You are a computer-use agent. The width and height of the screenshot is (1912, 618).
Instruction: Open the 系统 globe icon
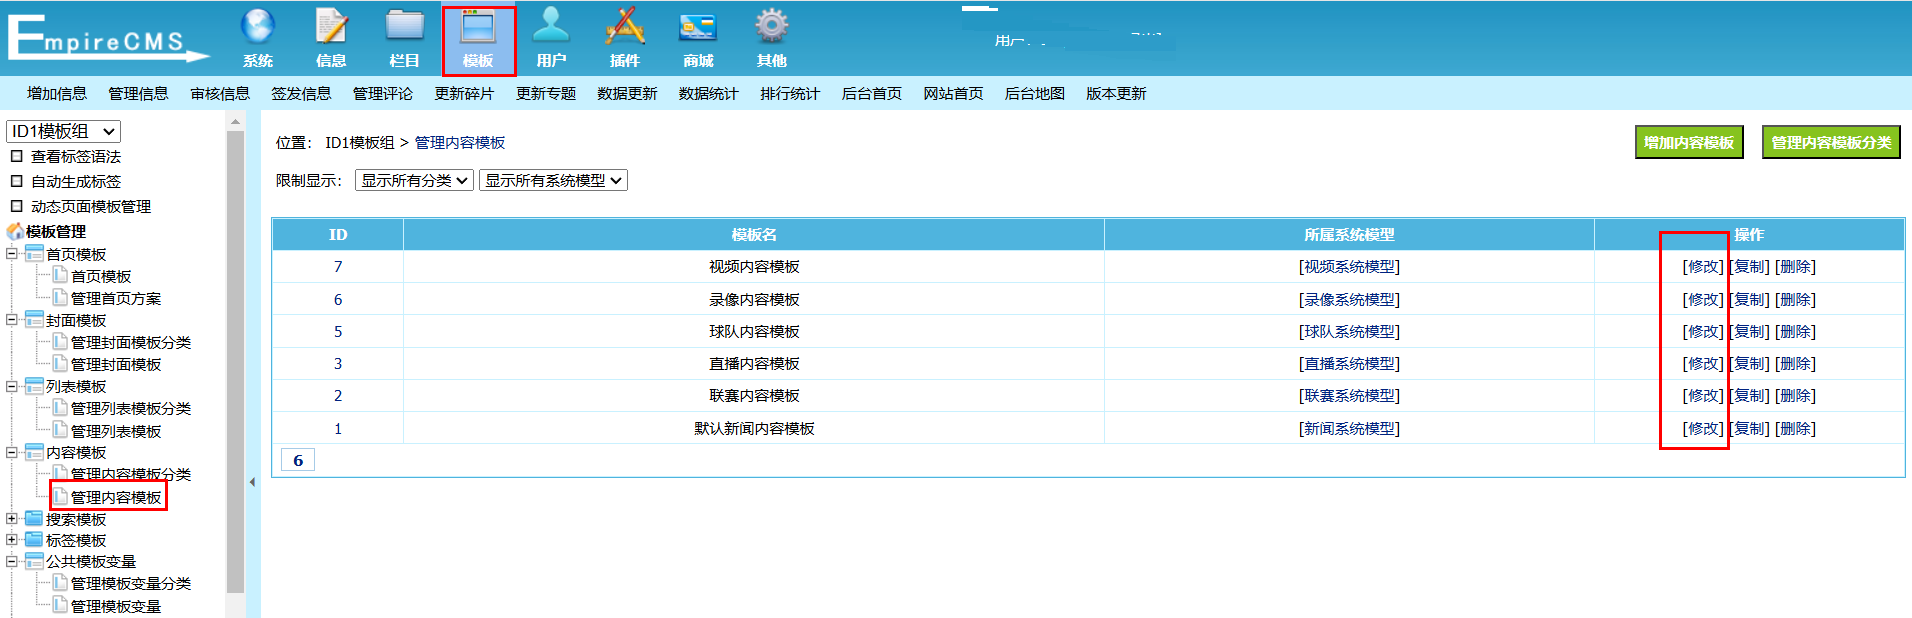[258, 27]
